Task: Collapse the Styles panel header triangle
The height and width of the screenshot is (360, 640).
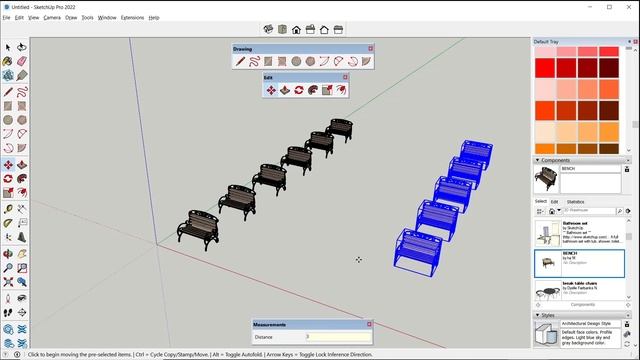Action: (x=537, y=315)
